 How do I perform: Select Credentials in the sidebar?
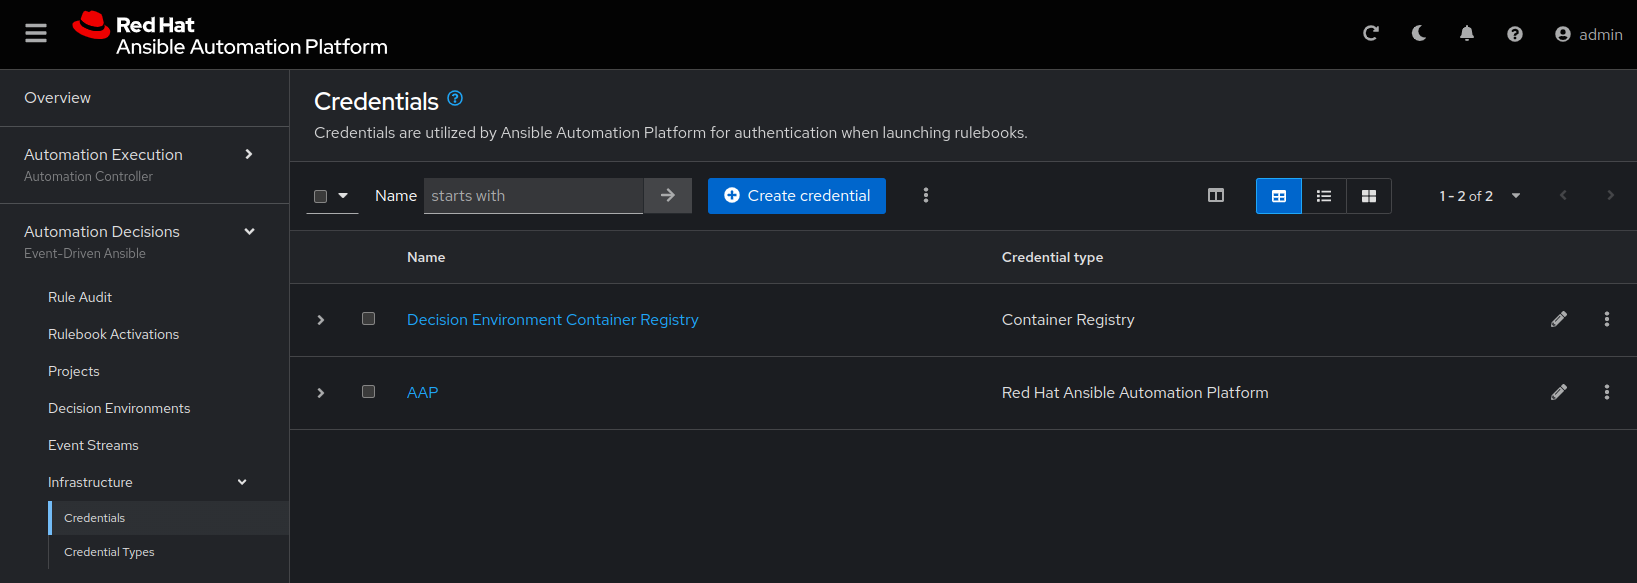click(169, 518)
